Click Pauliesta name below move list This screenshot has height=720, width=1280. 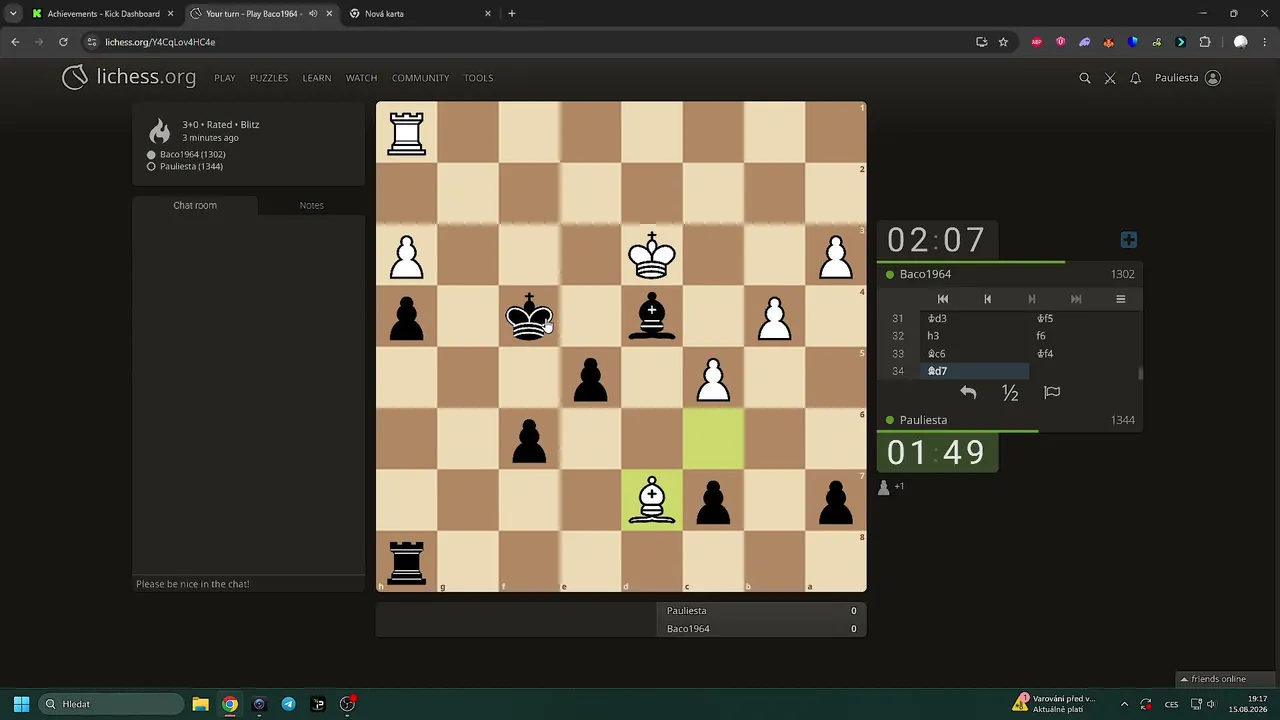923,420
